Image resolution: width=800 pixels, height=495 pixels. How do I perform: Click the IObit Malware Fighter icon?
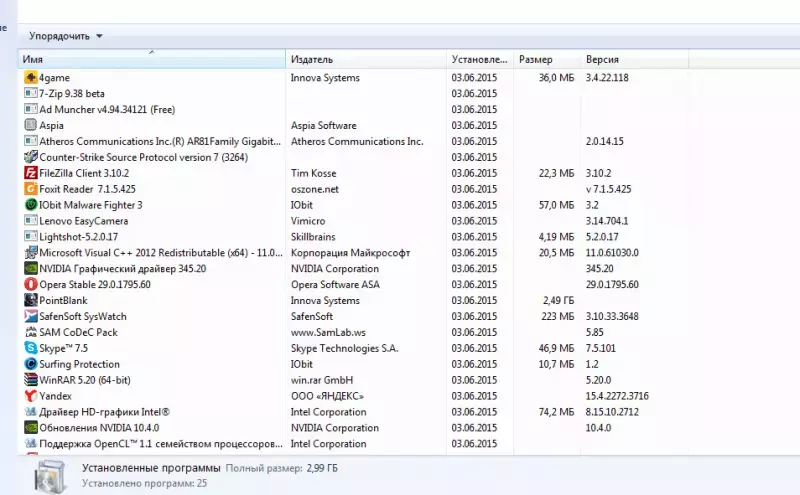pyautogui.click(x=31, y=205)
